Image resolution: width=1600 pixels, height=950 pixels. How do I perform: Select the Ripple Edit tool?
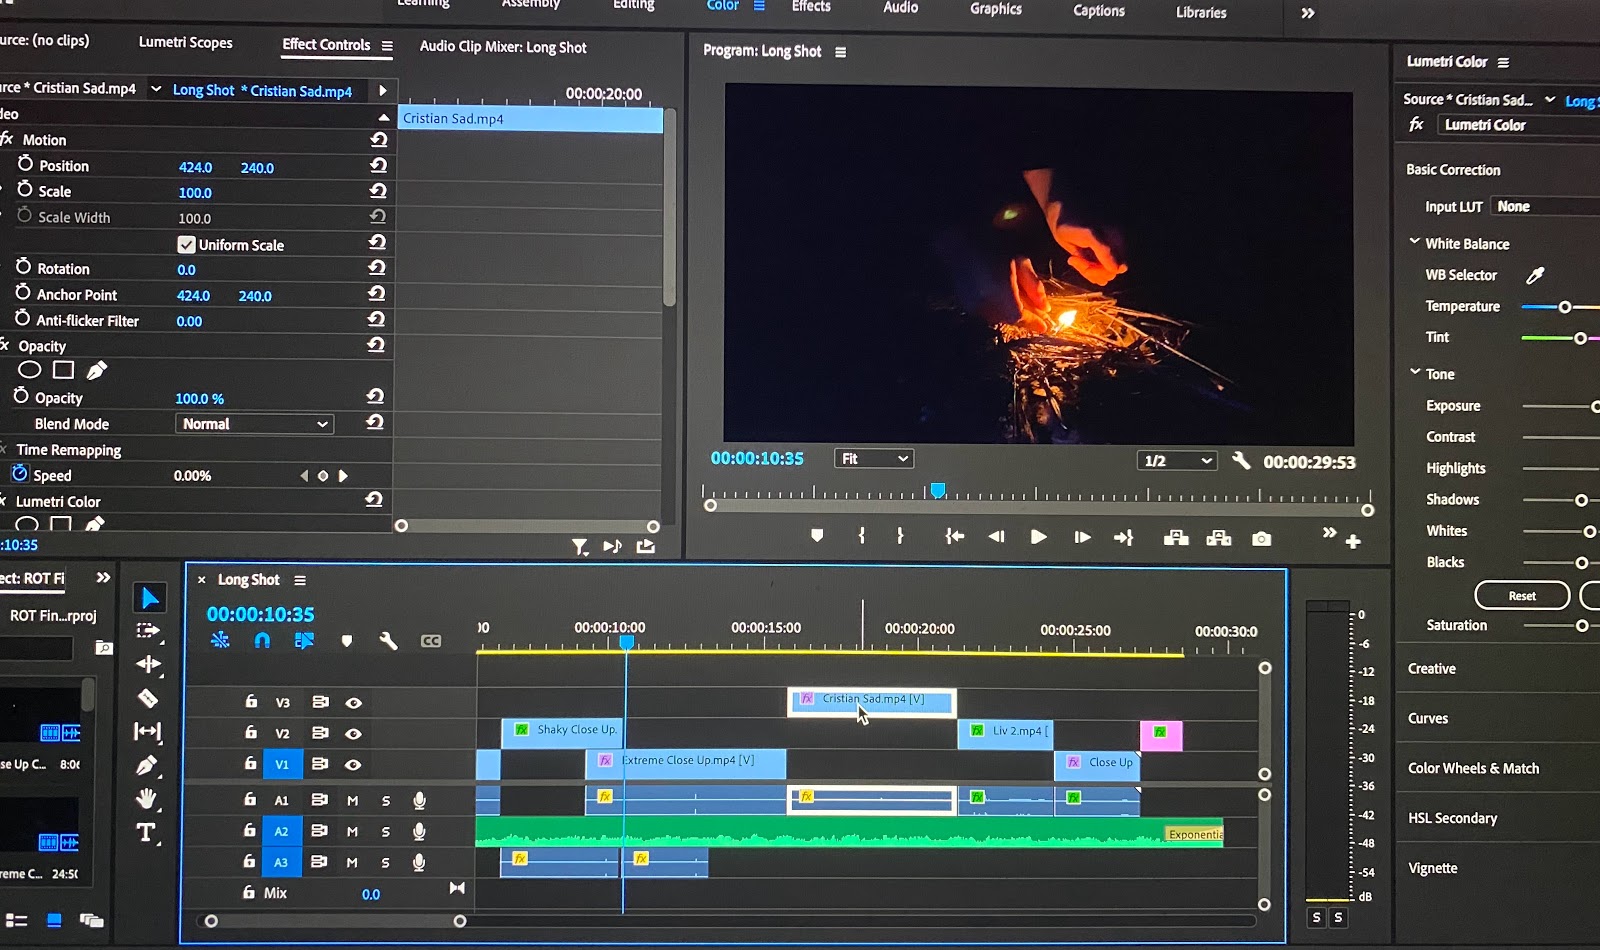(148, 664)
